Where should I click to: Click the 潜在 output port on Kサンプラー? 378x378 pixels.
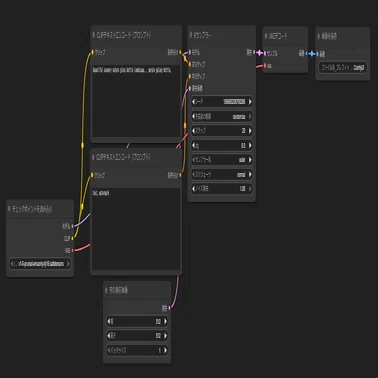[x=254, y=52]
